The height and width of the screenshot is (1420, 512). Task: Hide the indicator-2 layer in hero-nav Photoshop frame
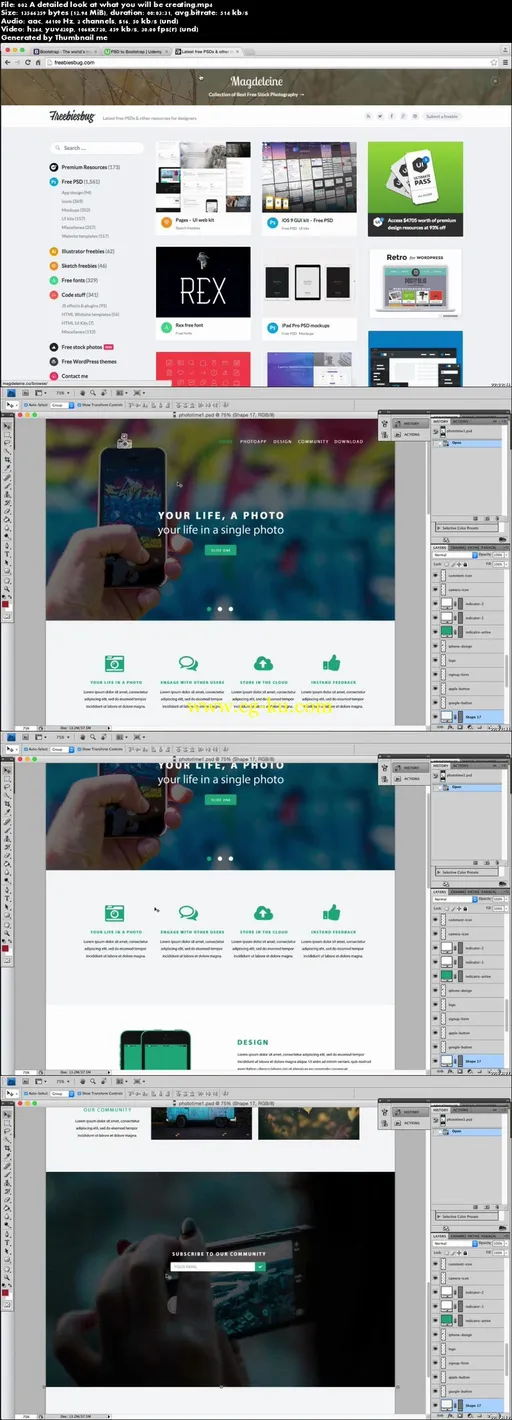[x=436, y=604]
